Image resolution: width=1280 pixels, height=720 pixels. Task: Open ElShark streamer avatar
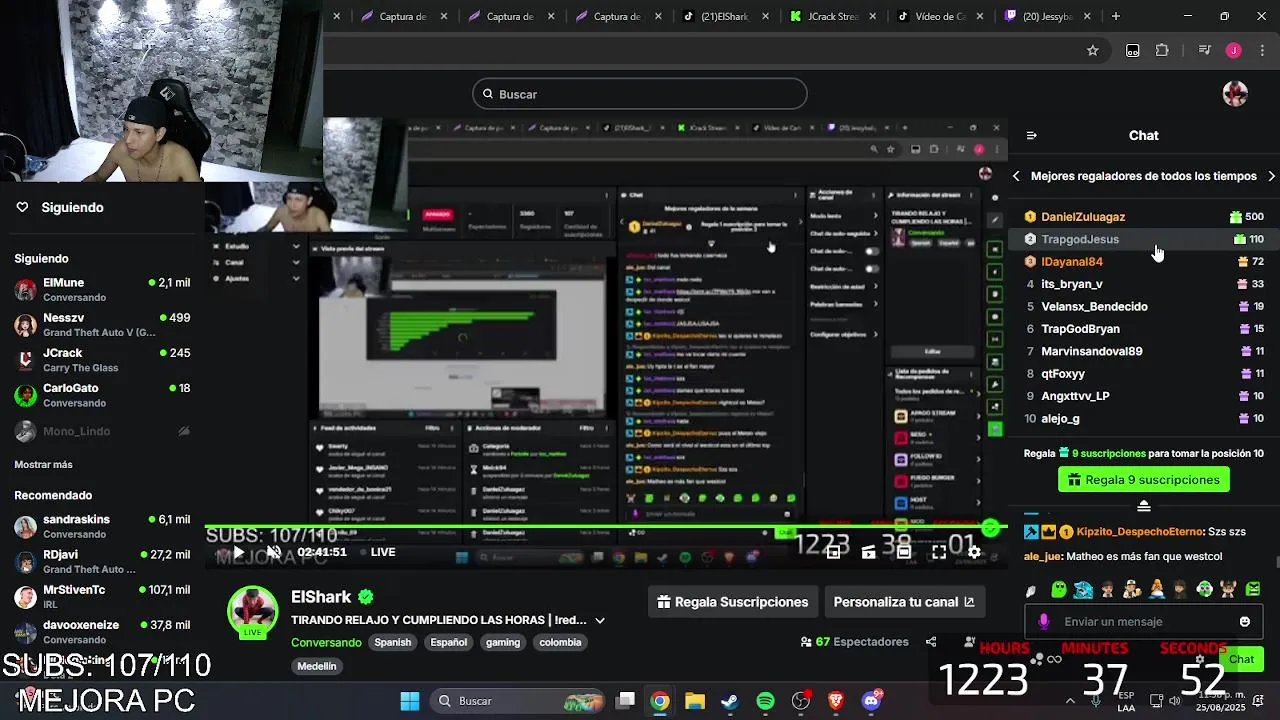pos(253,612)
